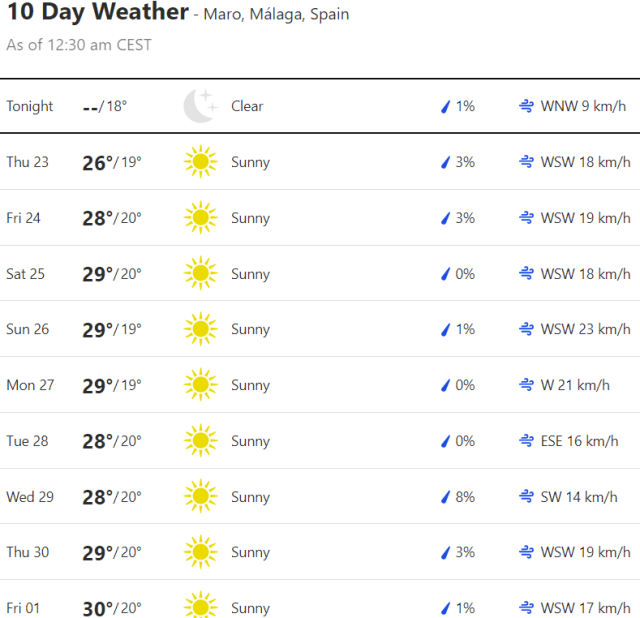Viewport: 640px width, 618px height.
Task: Click the Maro, Málaga, Spain location text
Action: click(x=277, y=15)
